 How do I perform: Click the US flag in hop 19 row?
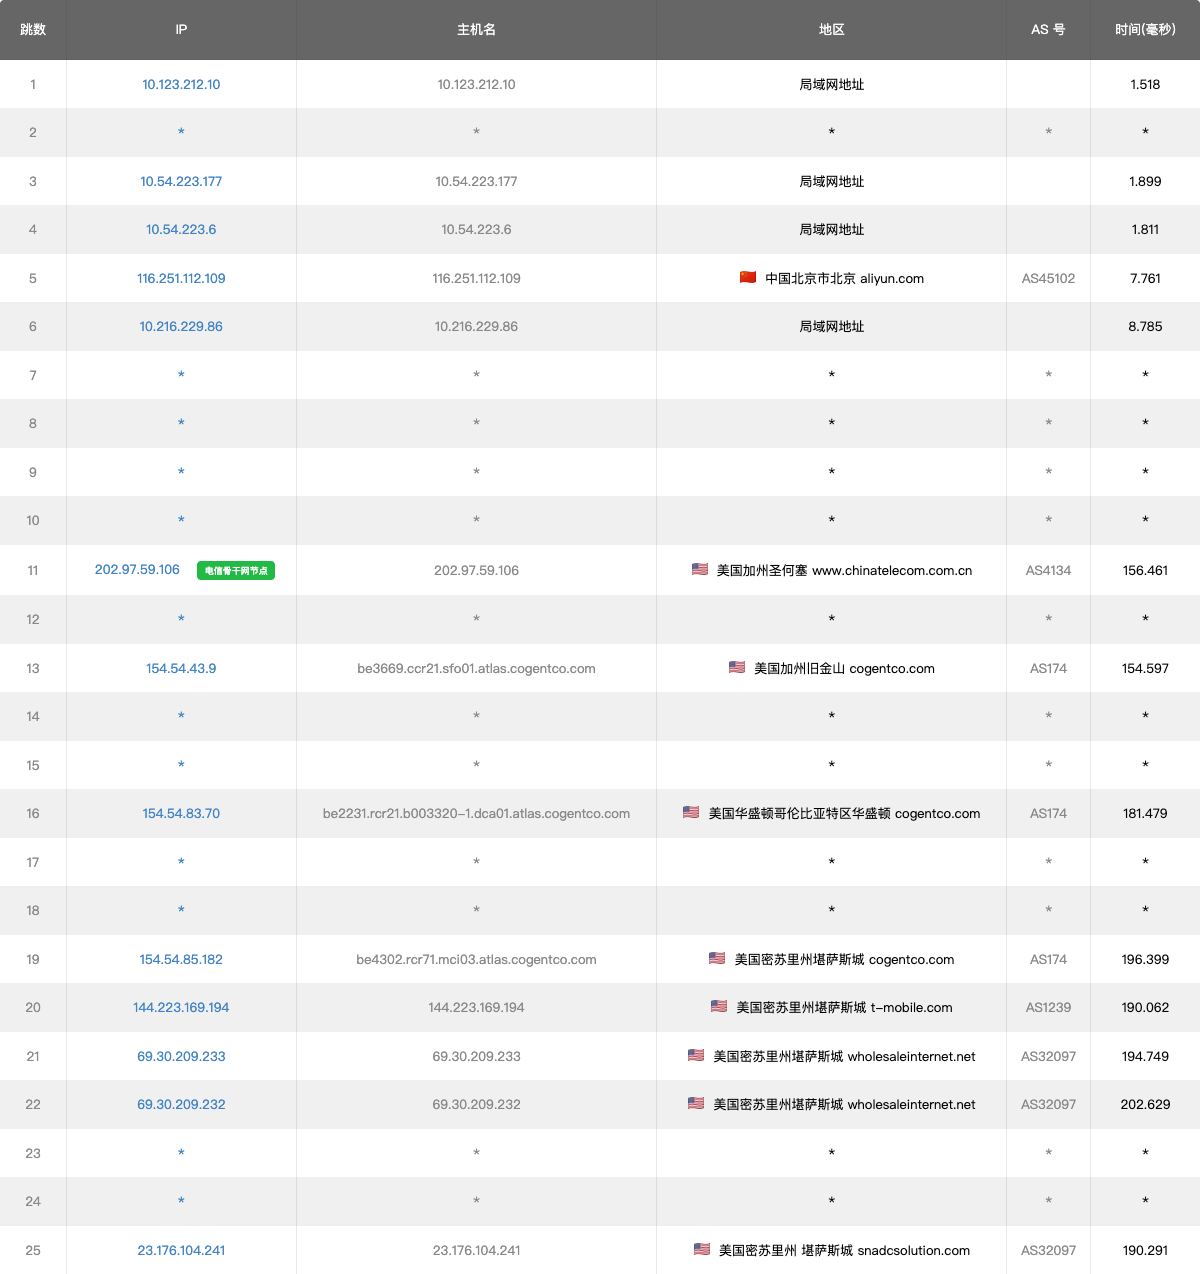(717, 958)
